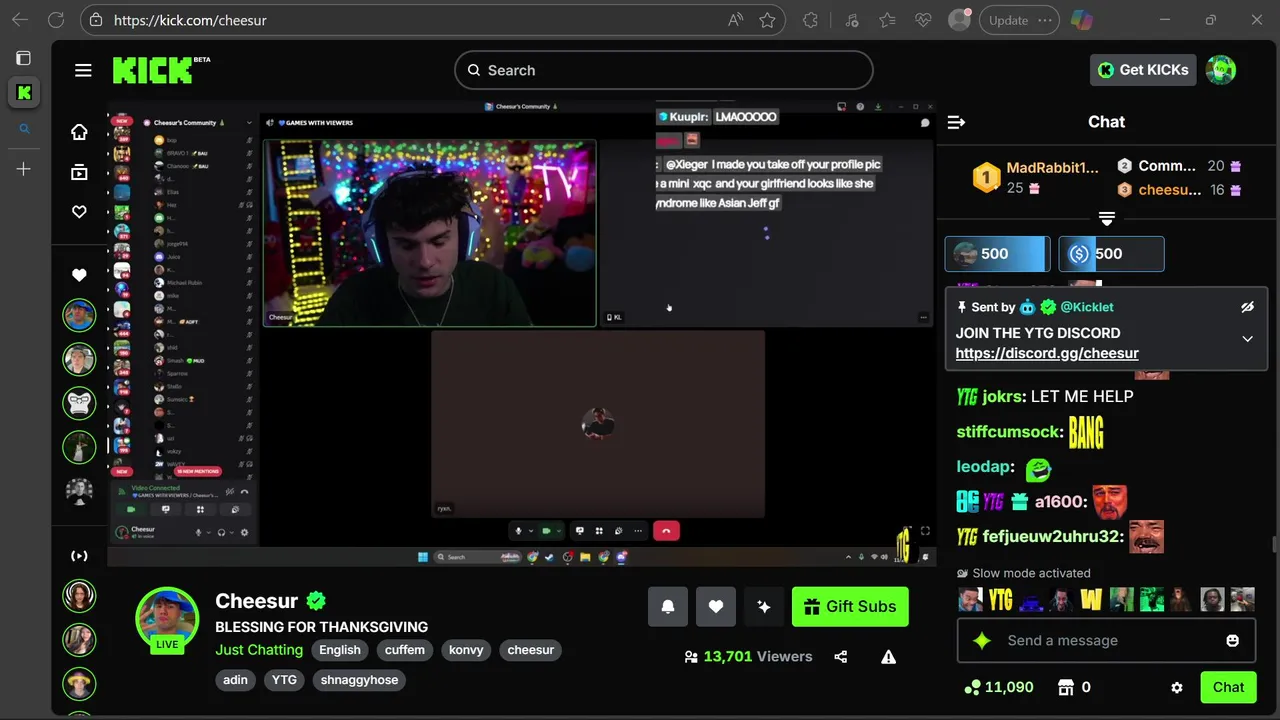
Task: Click the English tag
Action: pos(340,650)
